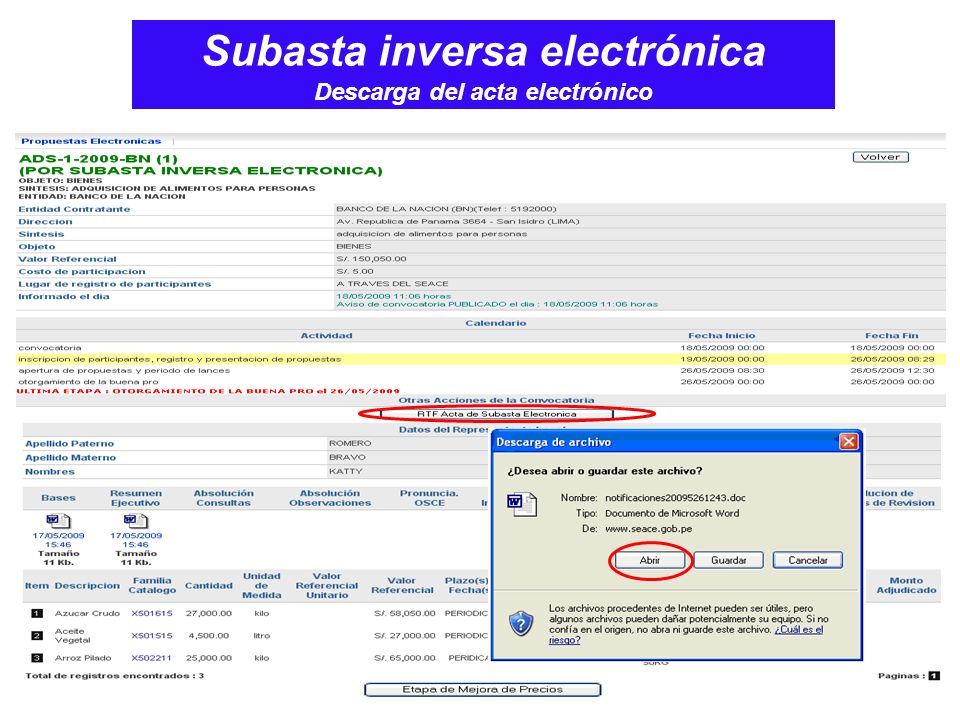Click Valor Referencial Unitario column header
The image size is (960, 720).
(x=327, y=585)
